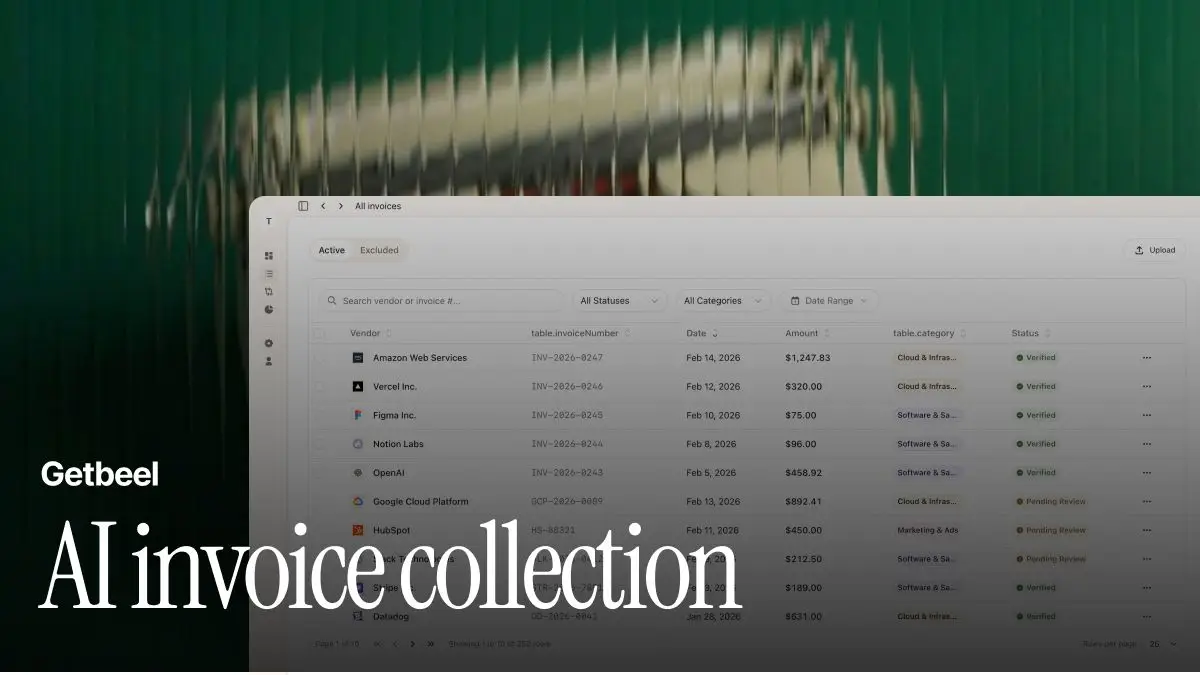Image resolution: width=1200 pixels, height=675 pixels.
Task: Click invoice number INV-2026-0246
Action: pos(567,386)
